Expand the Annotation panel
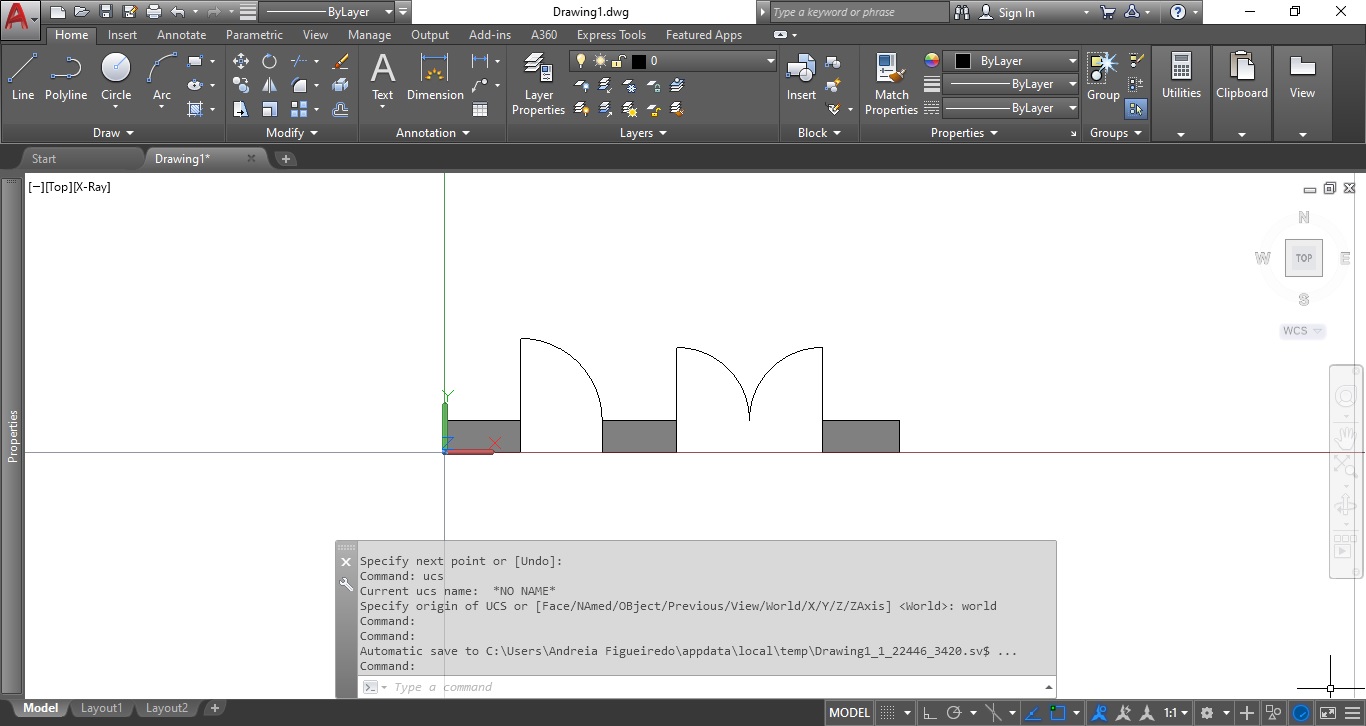1366x726 pixels. pyautogui.click(x=432, y=132)
